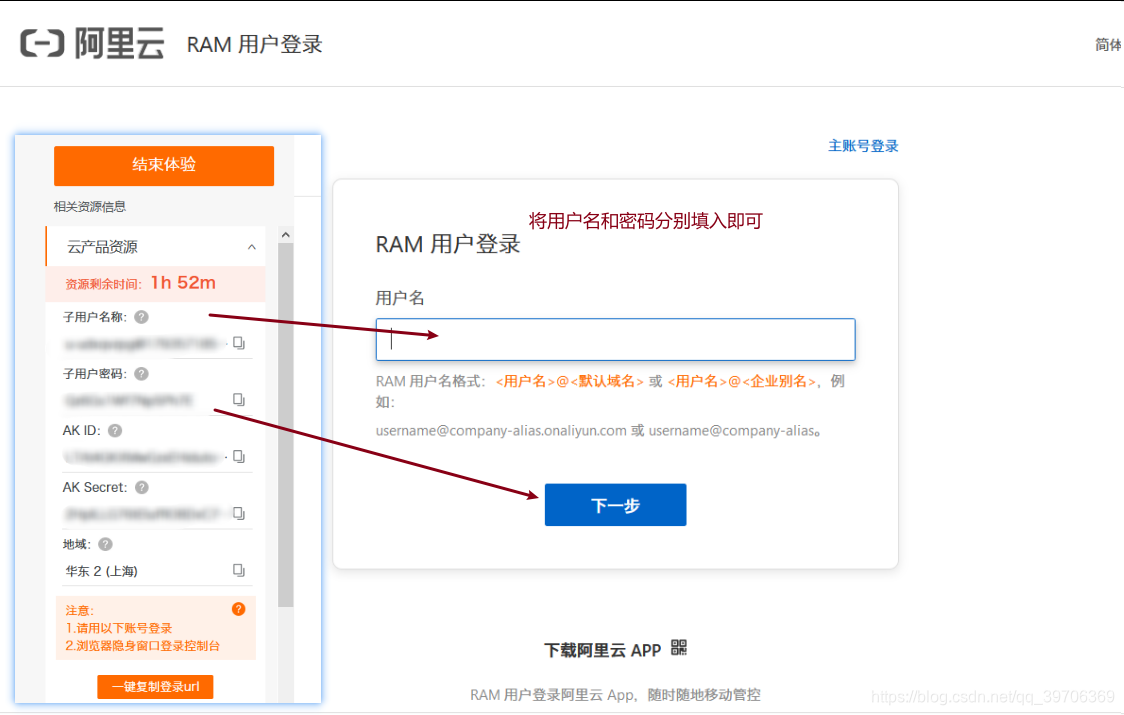Show help for 地域 field
This screenshot has height=715, width=1124.
pyautogui.click(x=105, y=544)
